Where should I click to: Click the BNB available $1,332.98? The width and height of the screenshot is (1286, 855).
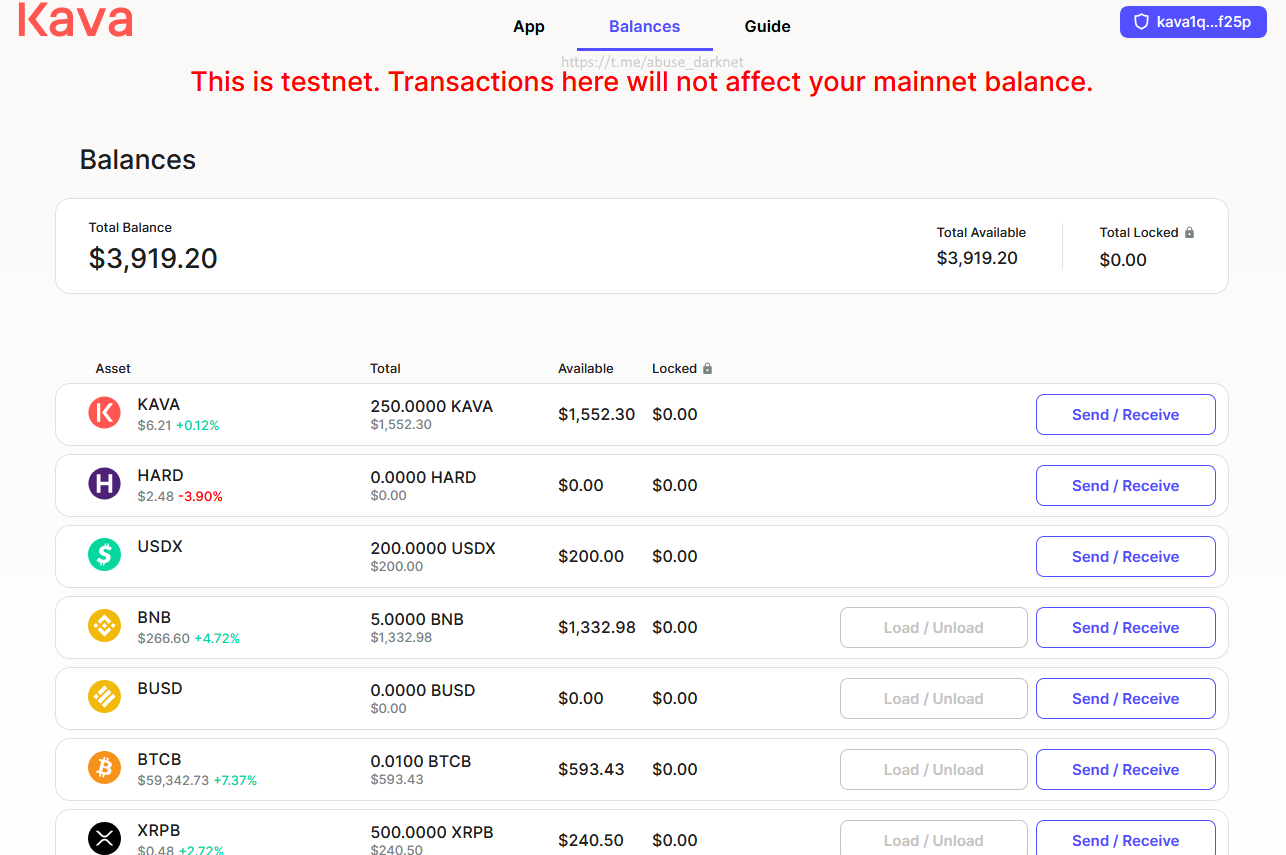click(x=597, y=628)
